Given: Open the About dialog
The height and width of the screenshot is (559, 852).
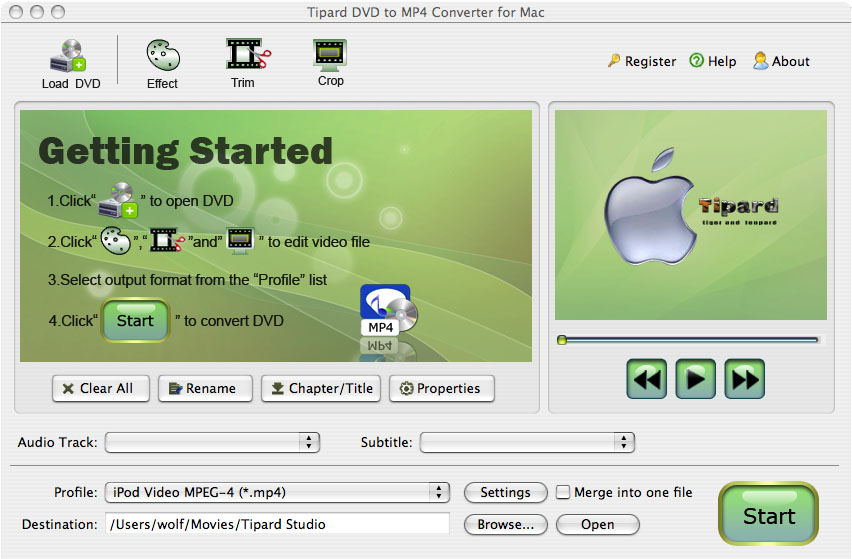Looking at the screenshot, I should coord(761,61).
